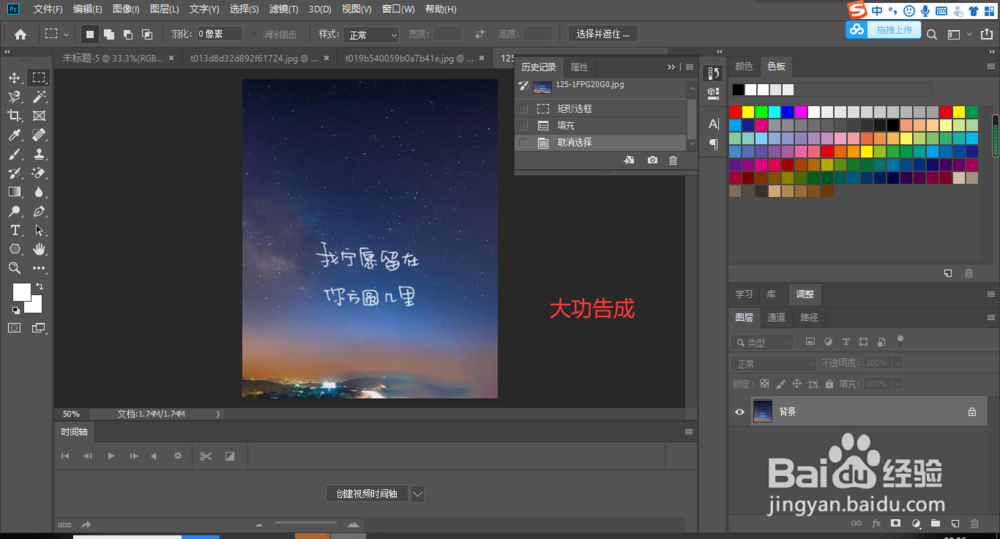This screenshot has width=1000, height=539.
Task: Open search magnifier icon at top right
Action: click(x=932, y=34)
